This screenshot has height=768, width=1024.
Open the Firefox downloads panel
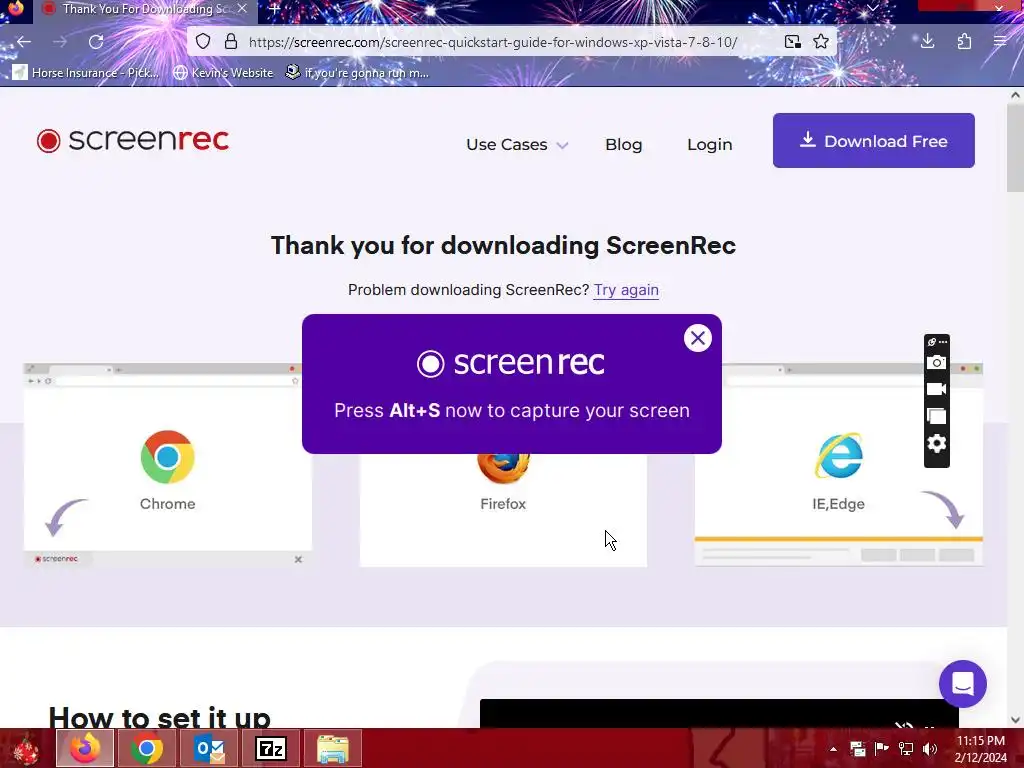tap(927, 42)
